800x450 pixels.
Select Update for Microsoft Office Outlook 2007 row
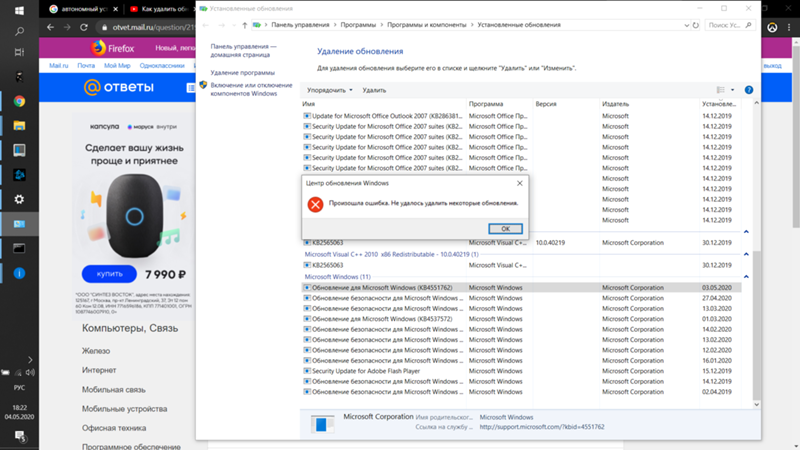coord(521,116)
